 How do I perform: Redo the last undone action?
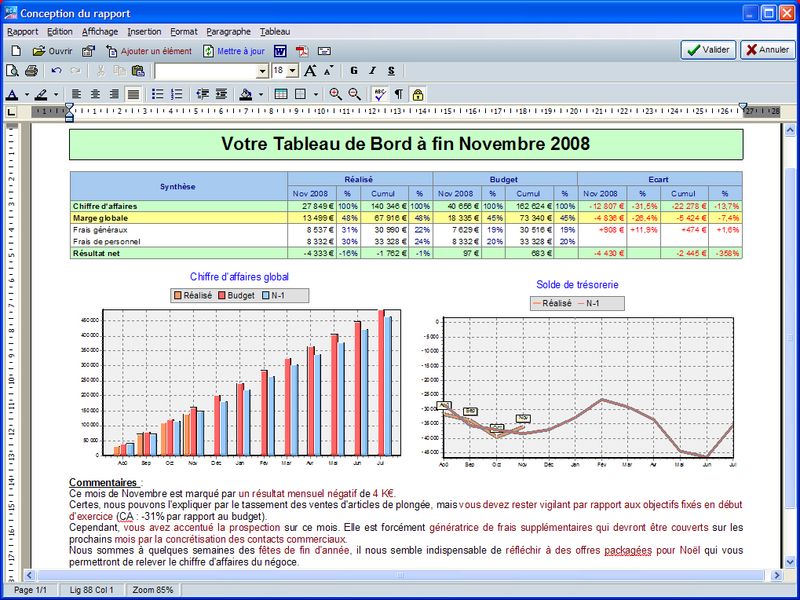click(x=75, y=70)
